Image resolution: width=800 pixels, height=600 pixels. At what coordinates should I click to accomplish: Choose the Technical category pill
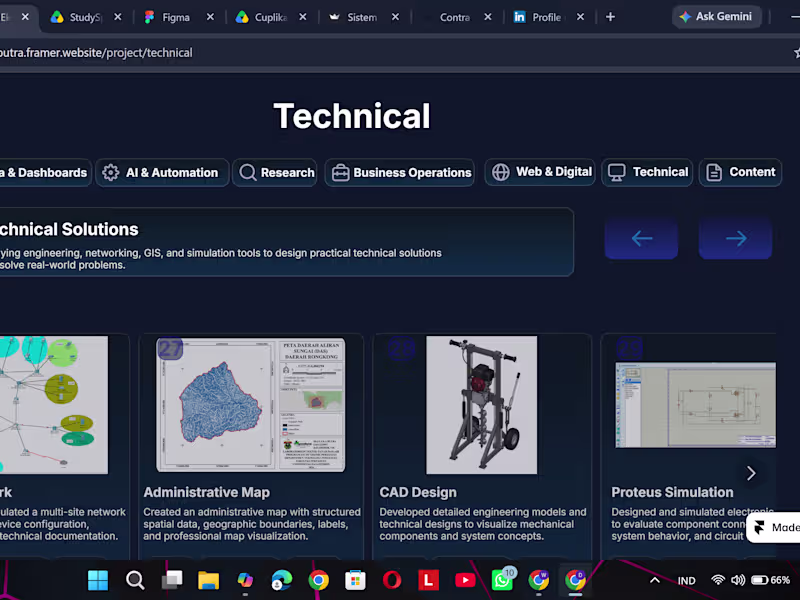tap(647, 172)
